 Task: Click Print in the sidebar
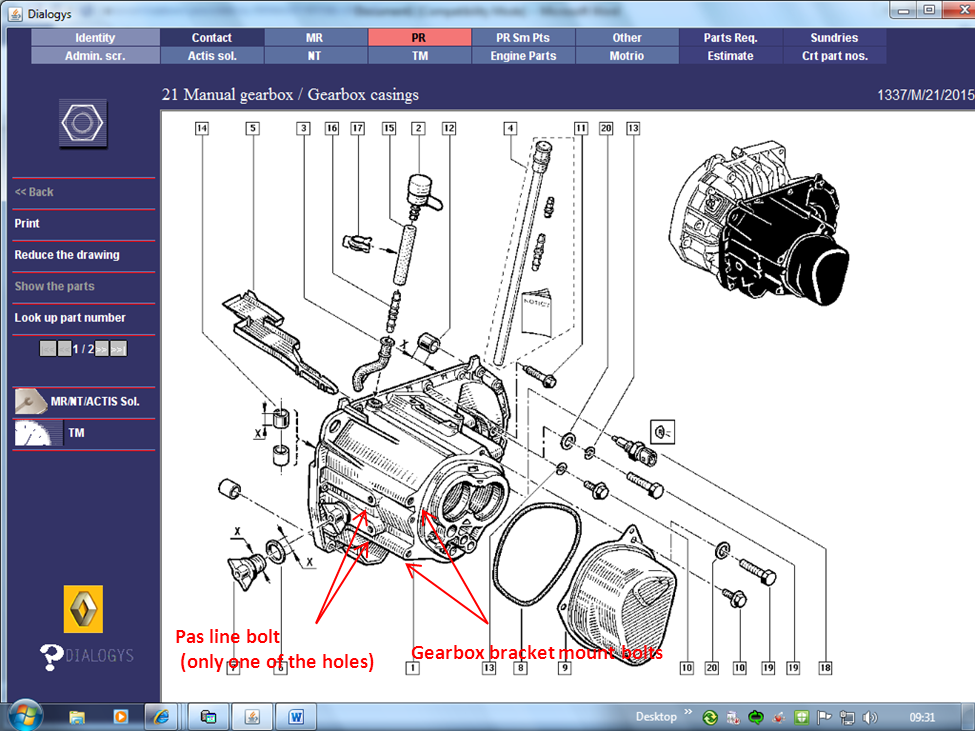click(27, 224)
